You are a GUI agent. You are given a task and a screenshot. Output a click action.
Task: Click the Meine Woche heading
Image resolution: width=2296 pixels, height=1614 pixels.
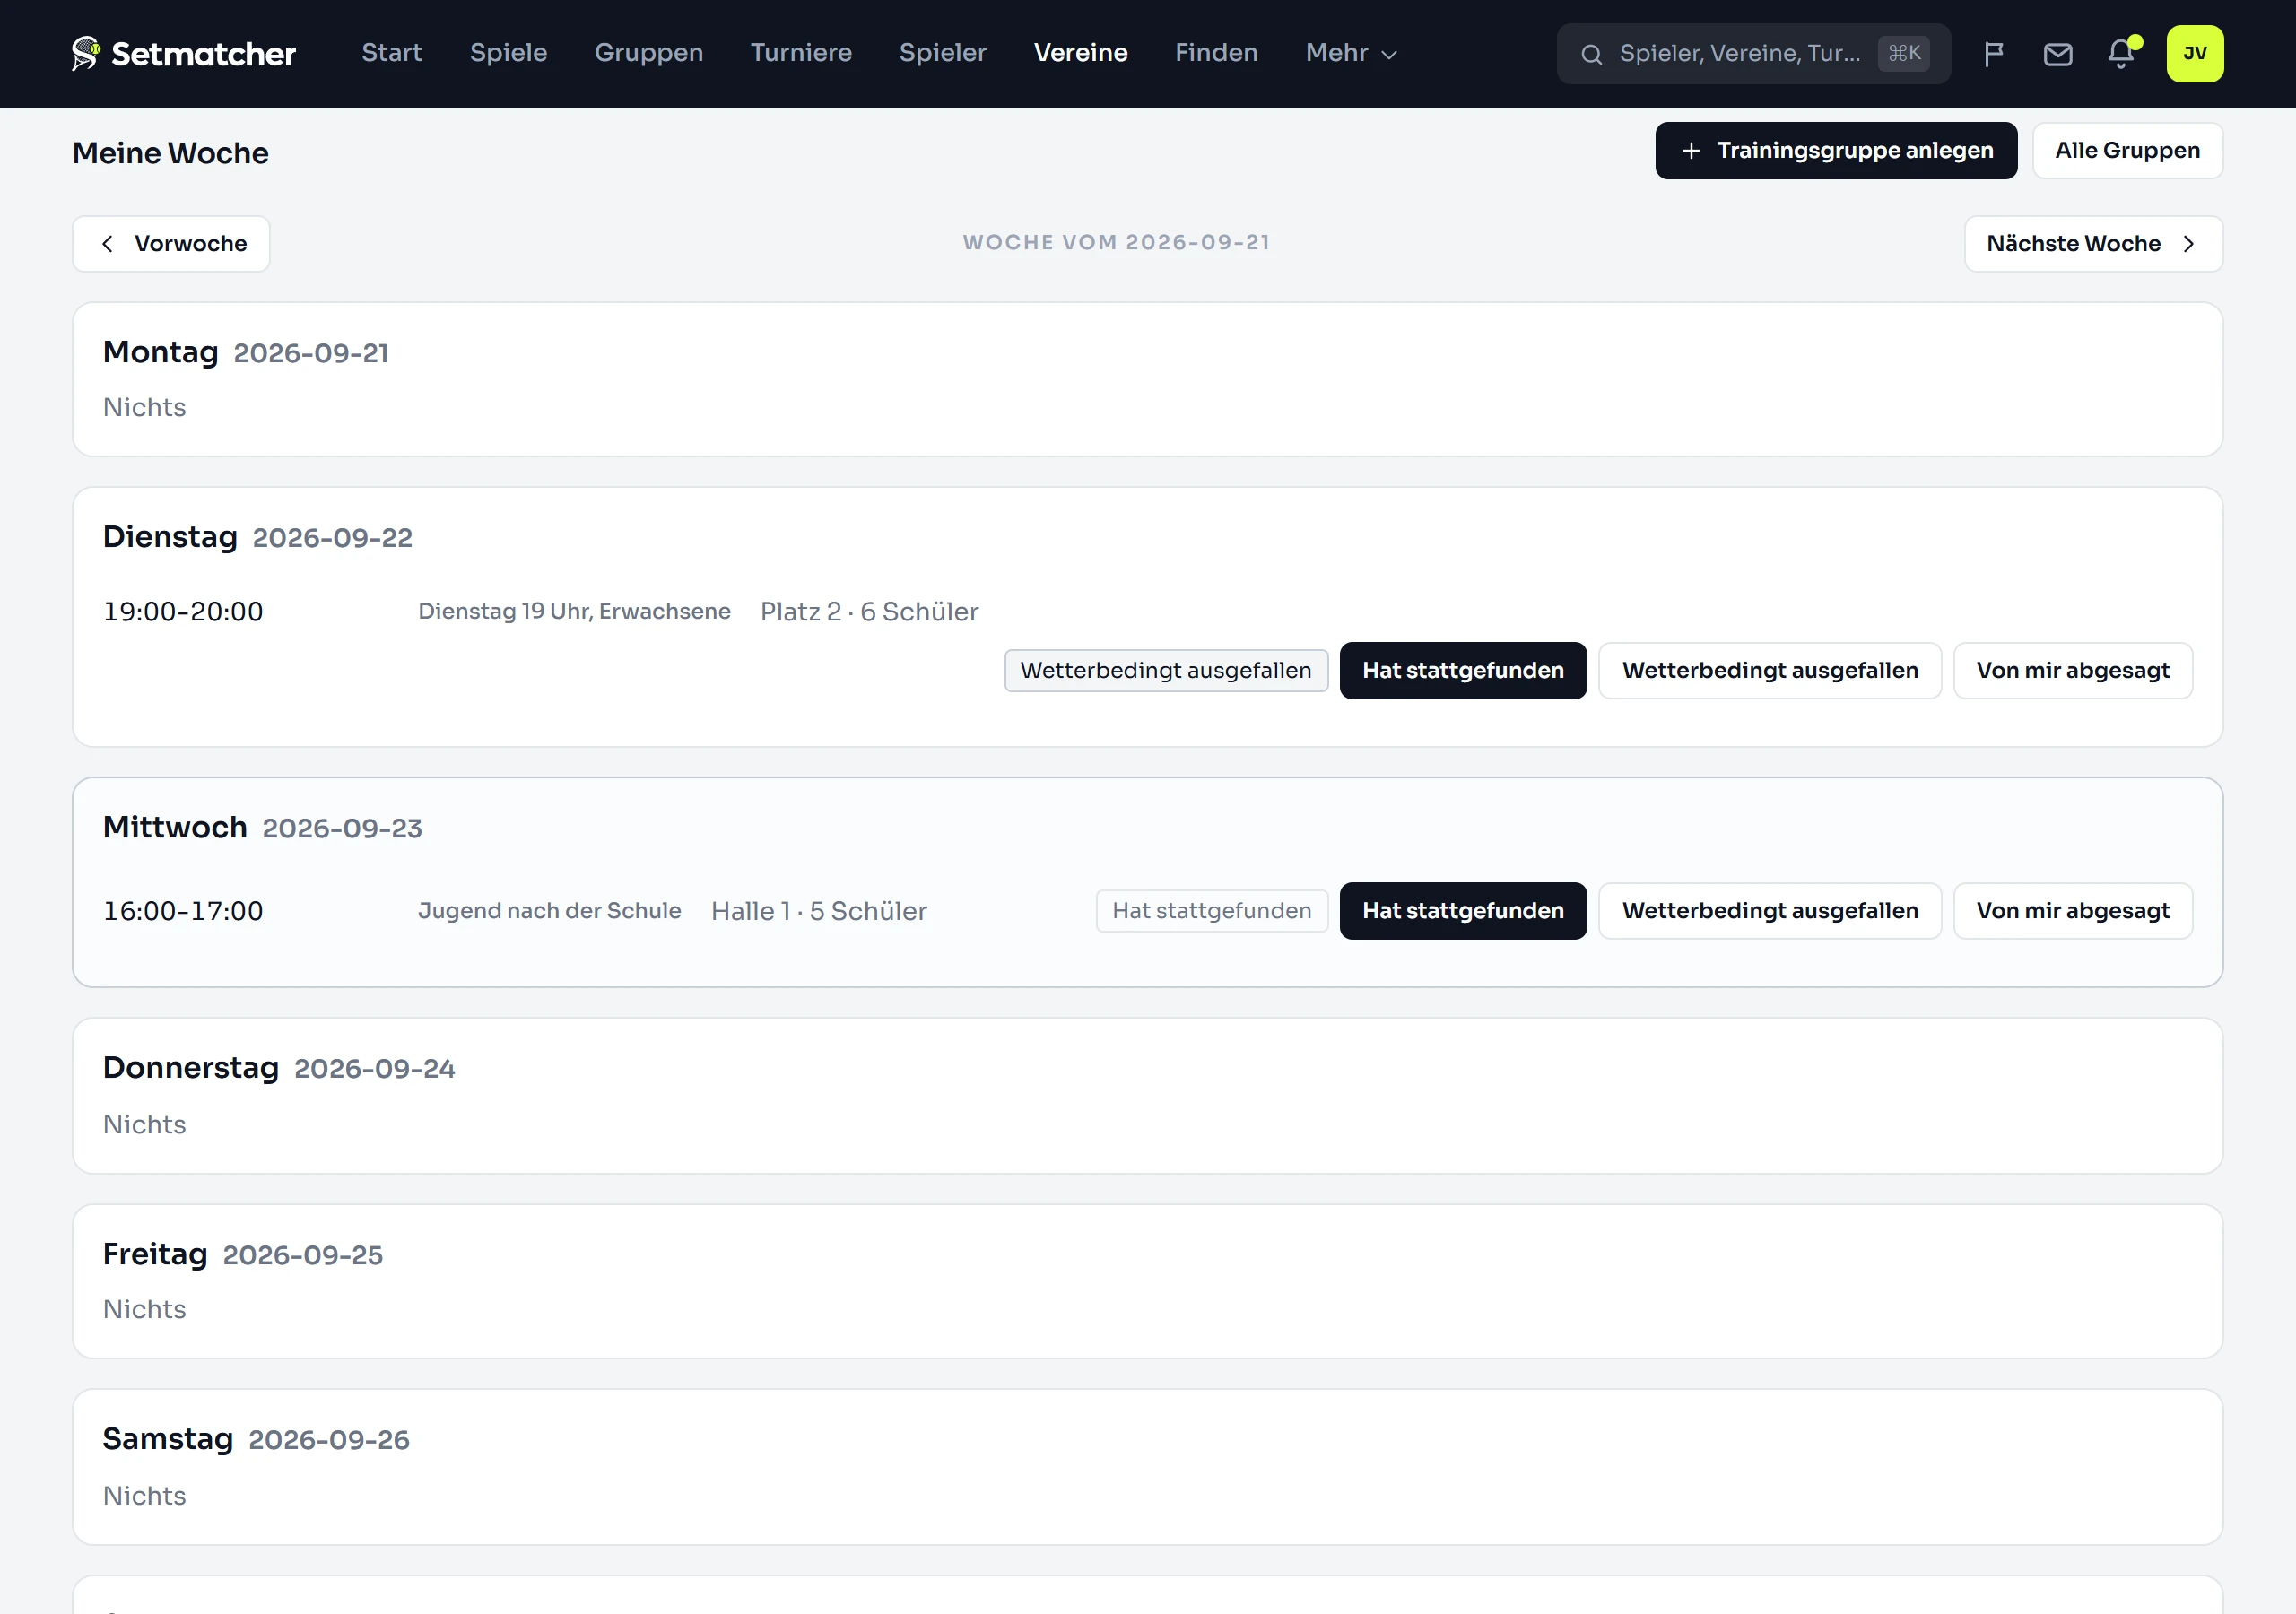pos(170,153)
